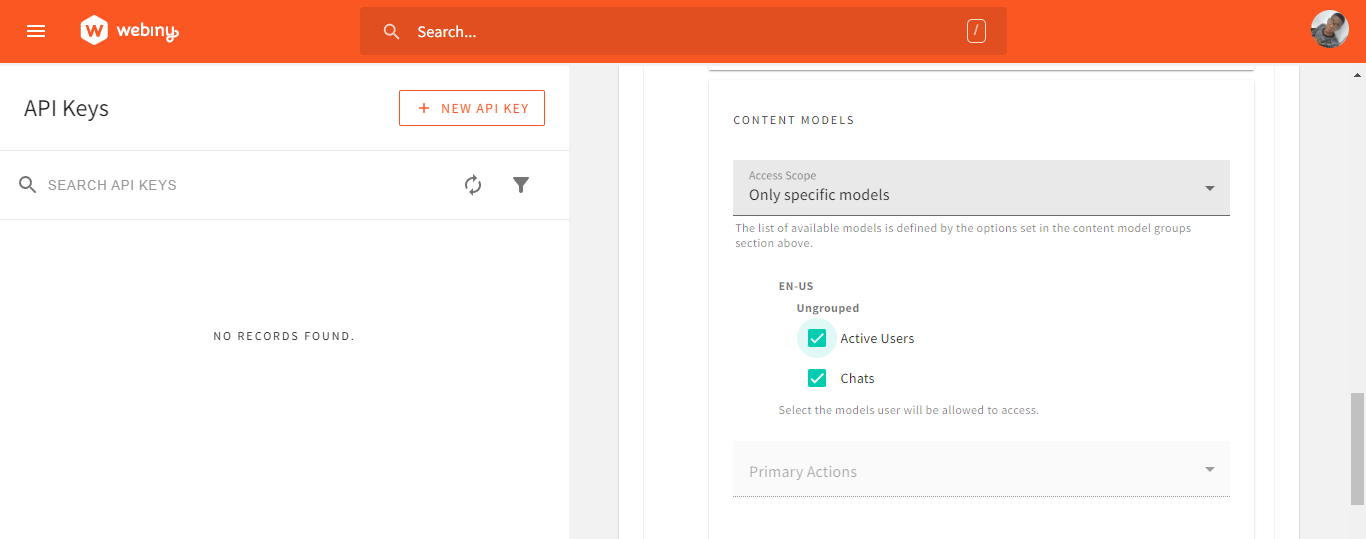Image resolution: width=1366 pixels, height=539 pixels.
Task: Open the user avatar menu
Action: [1330, 30]
